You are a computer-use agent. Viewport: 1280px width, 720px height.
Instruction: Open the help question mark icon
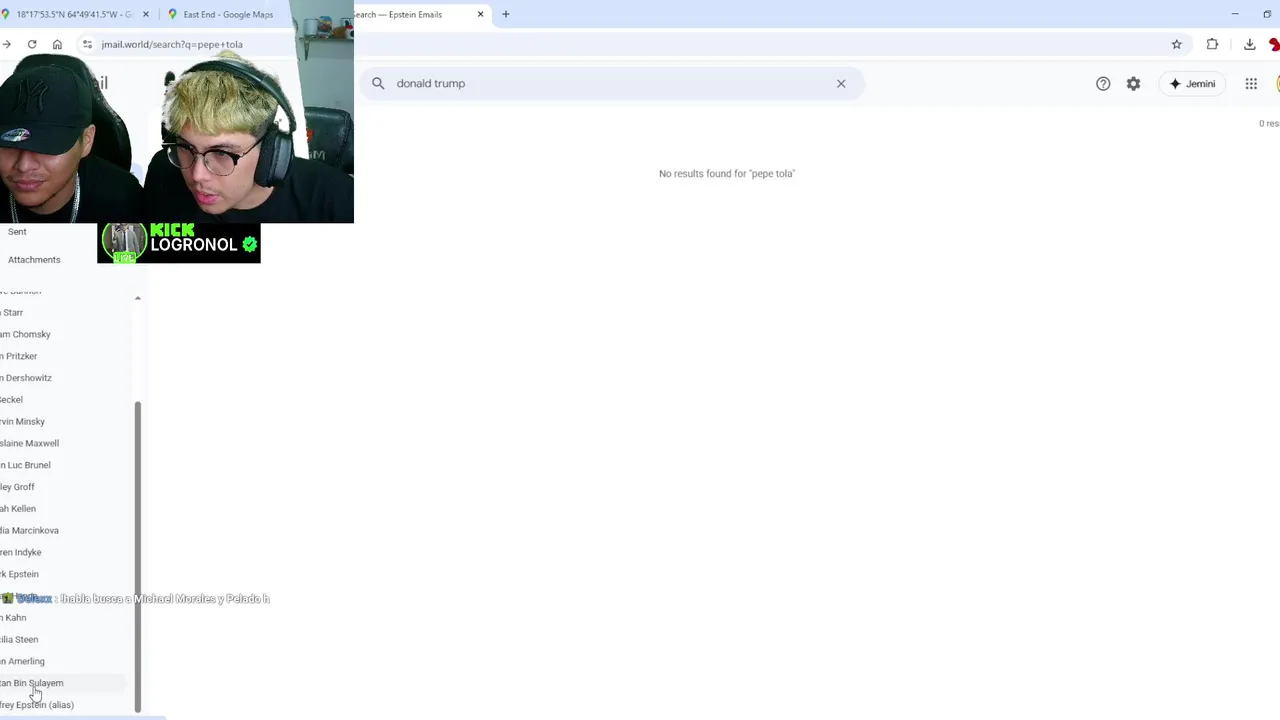1103,84
